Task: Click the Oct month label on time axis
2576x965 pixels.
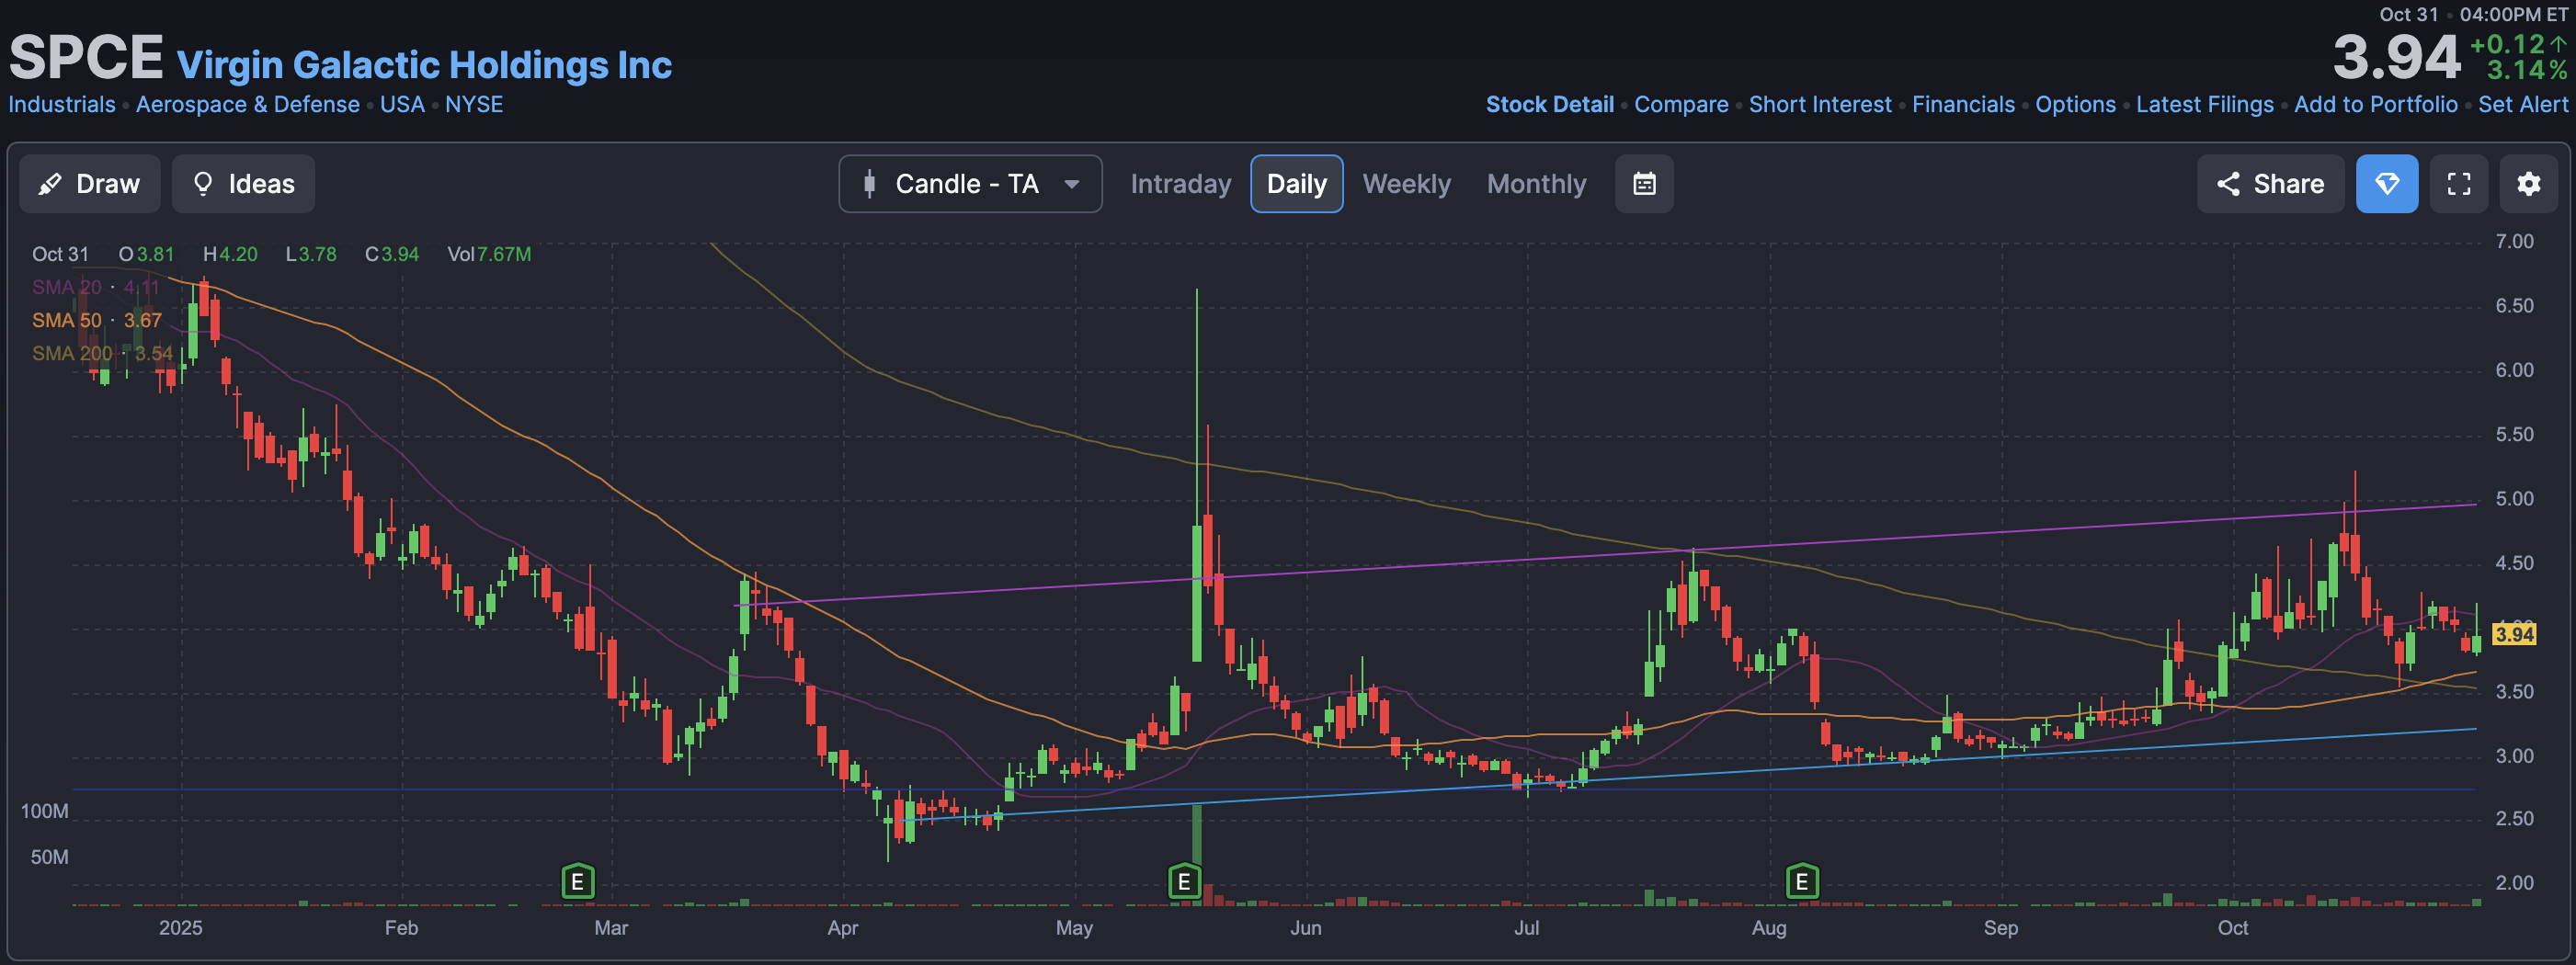Action: 2232,928
